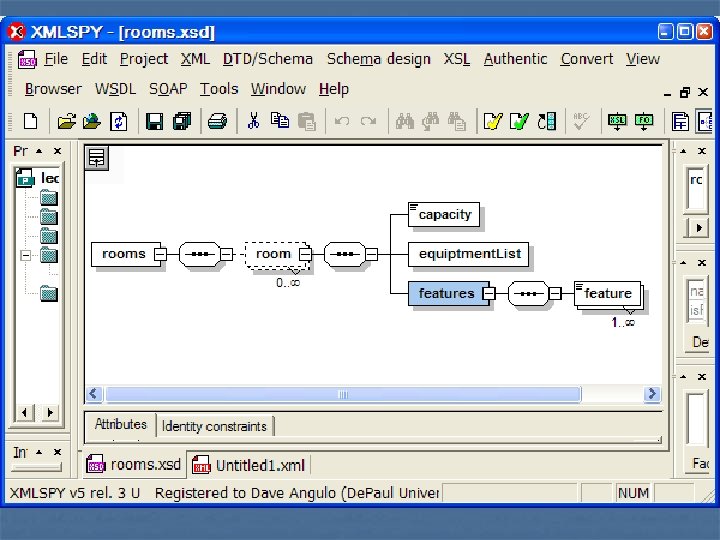720x540 pixels.
Task: Select the rooms.xsd document tab
Action: pos(134,465)
